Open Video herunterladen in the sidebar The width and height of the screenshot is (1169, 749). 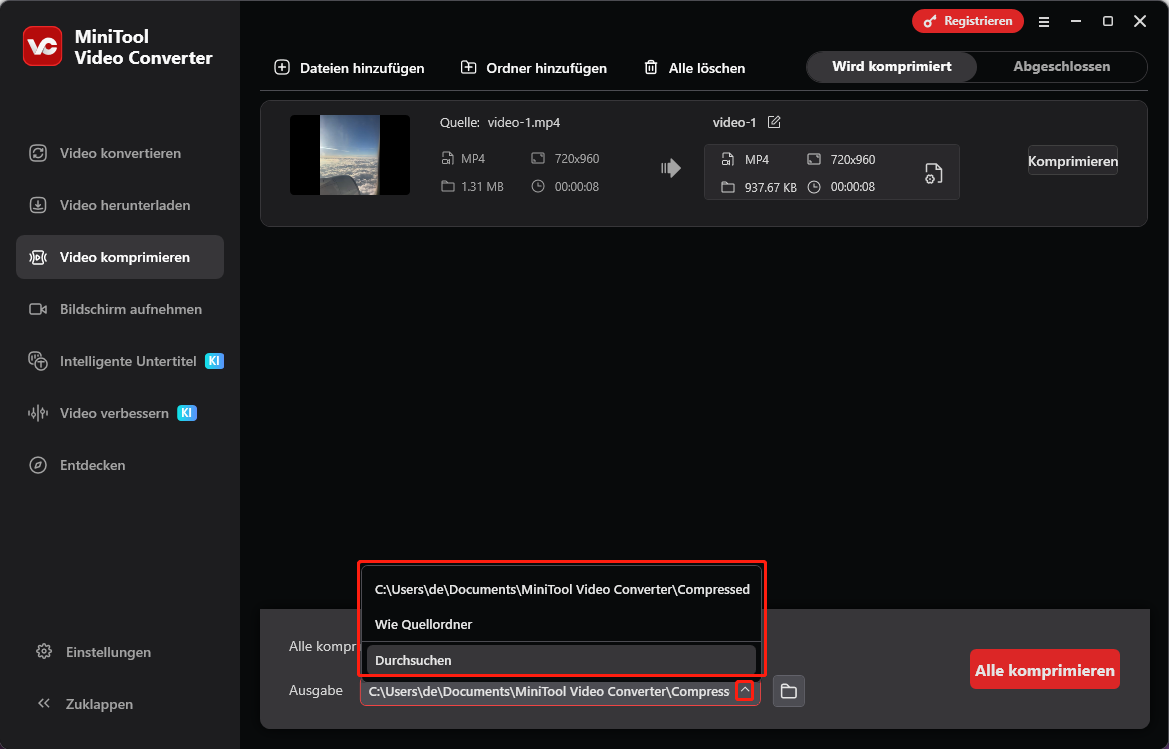click(x=119, y=205)
